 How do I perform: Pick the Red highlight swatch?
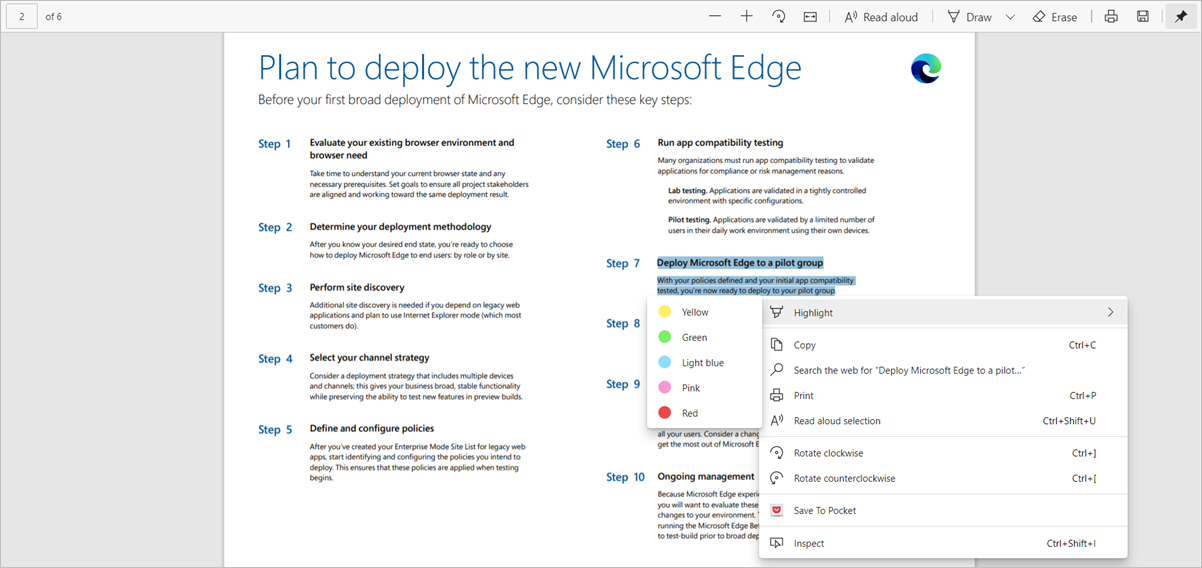pos(665,413)
